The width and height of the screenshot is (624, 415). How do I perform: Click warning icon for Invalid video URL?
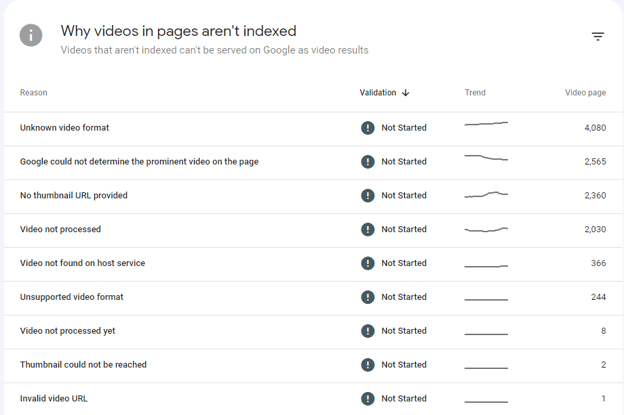[368, 398]
